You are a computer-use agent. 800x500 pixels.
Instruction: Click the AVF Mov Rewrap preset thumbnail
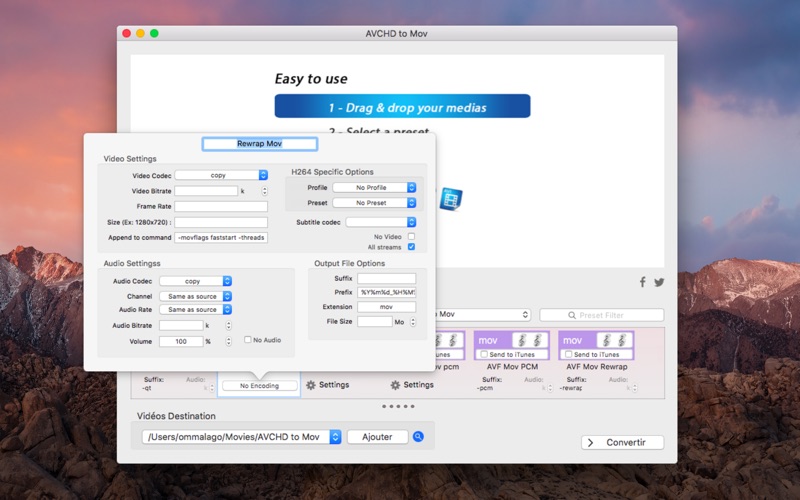coord(596,345)
